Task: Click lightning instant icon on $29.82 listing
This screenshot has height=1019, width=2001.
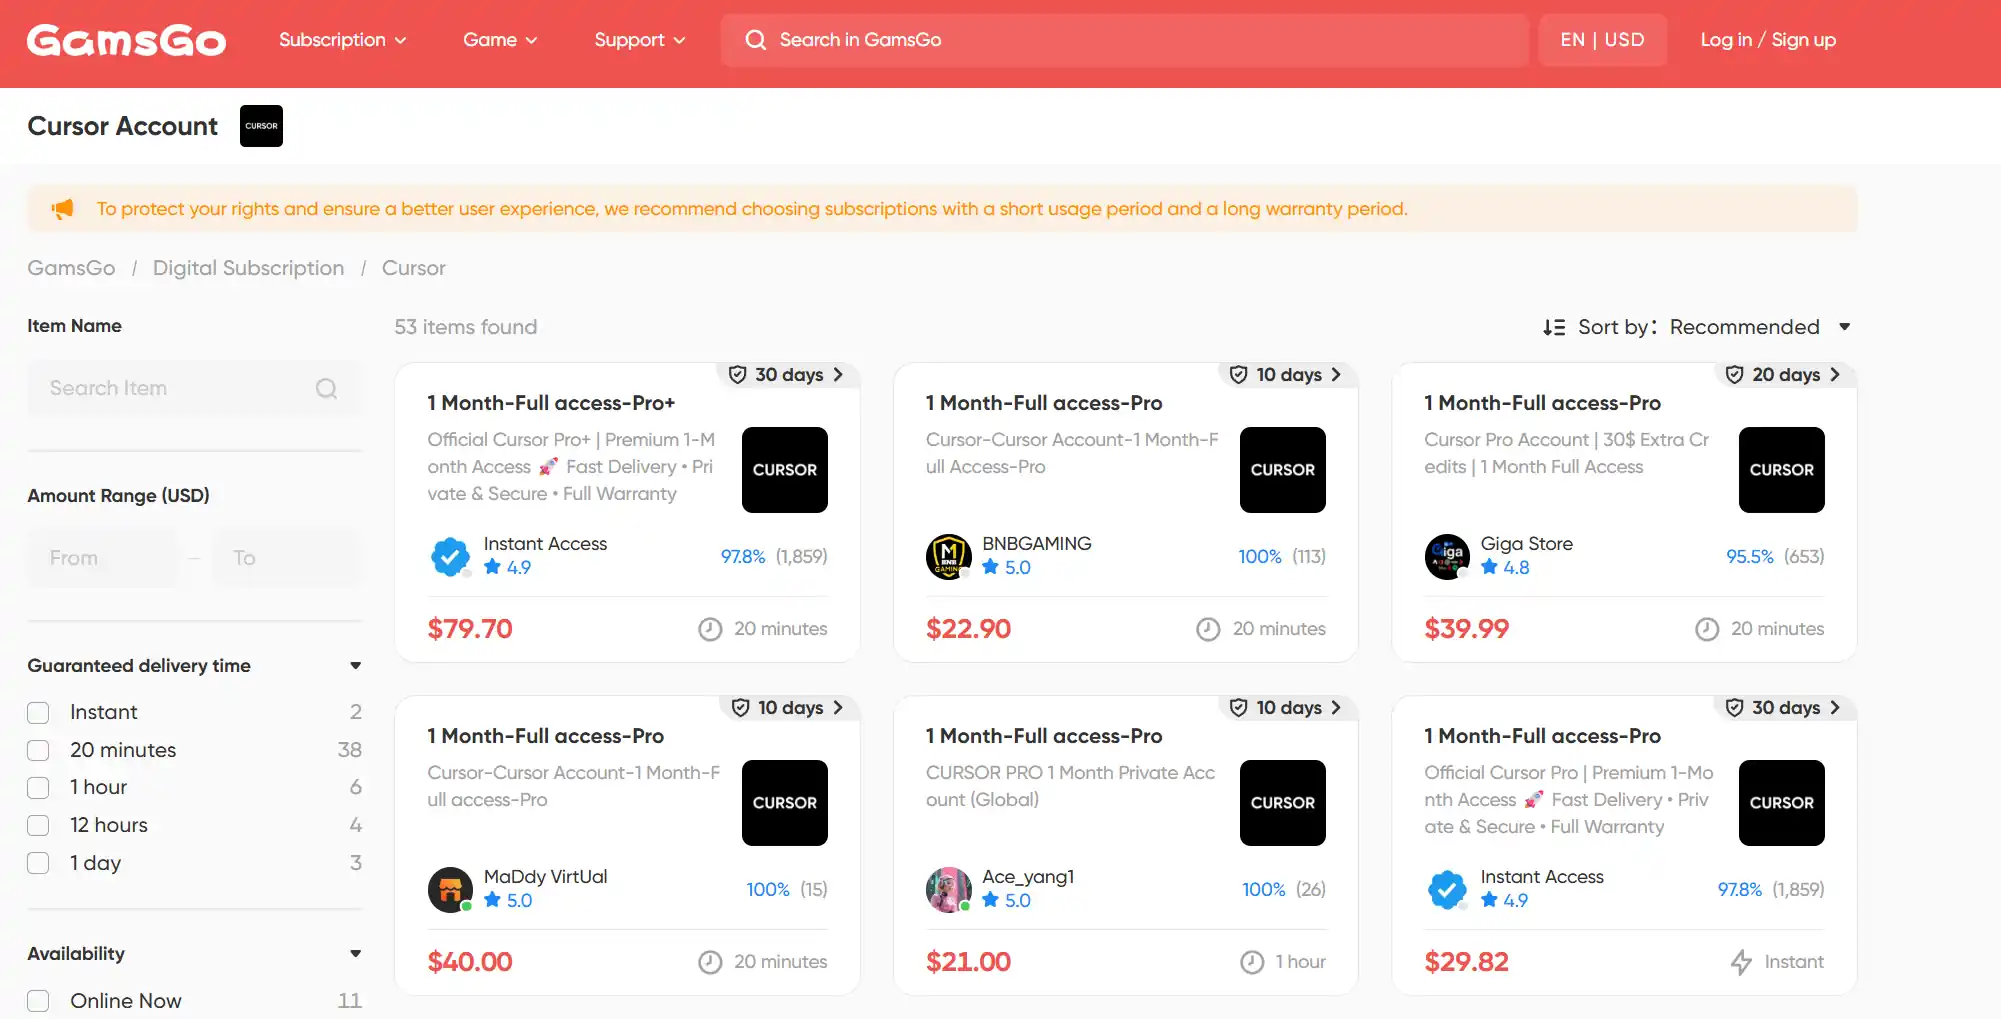Action: pos(1741,962)
